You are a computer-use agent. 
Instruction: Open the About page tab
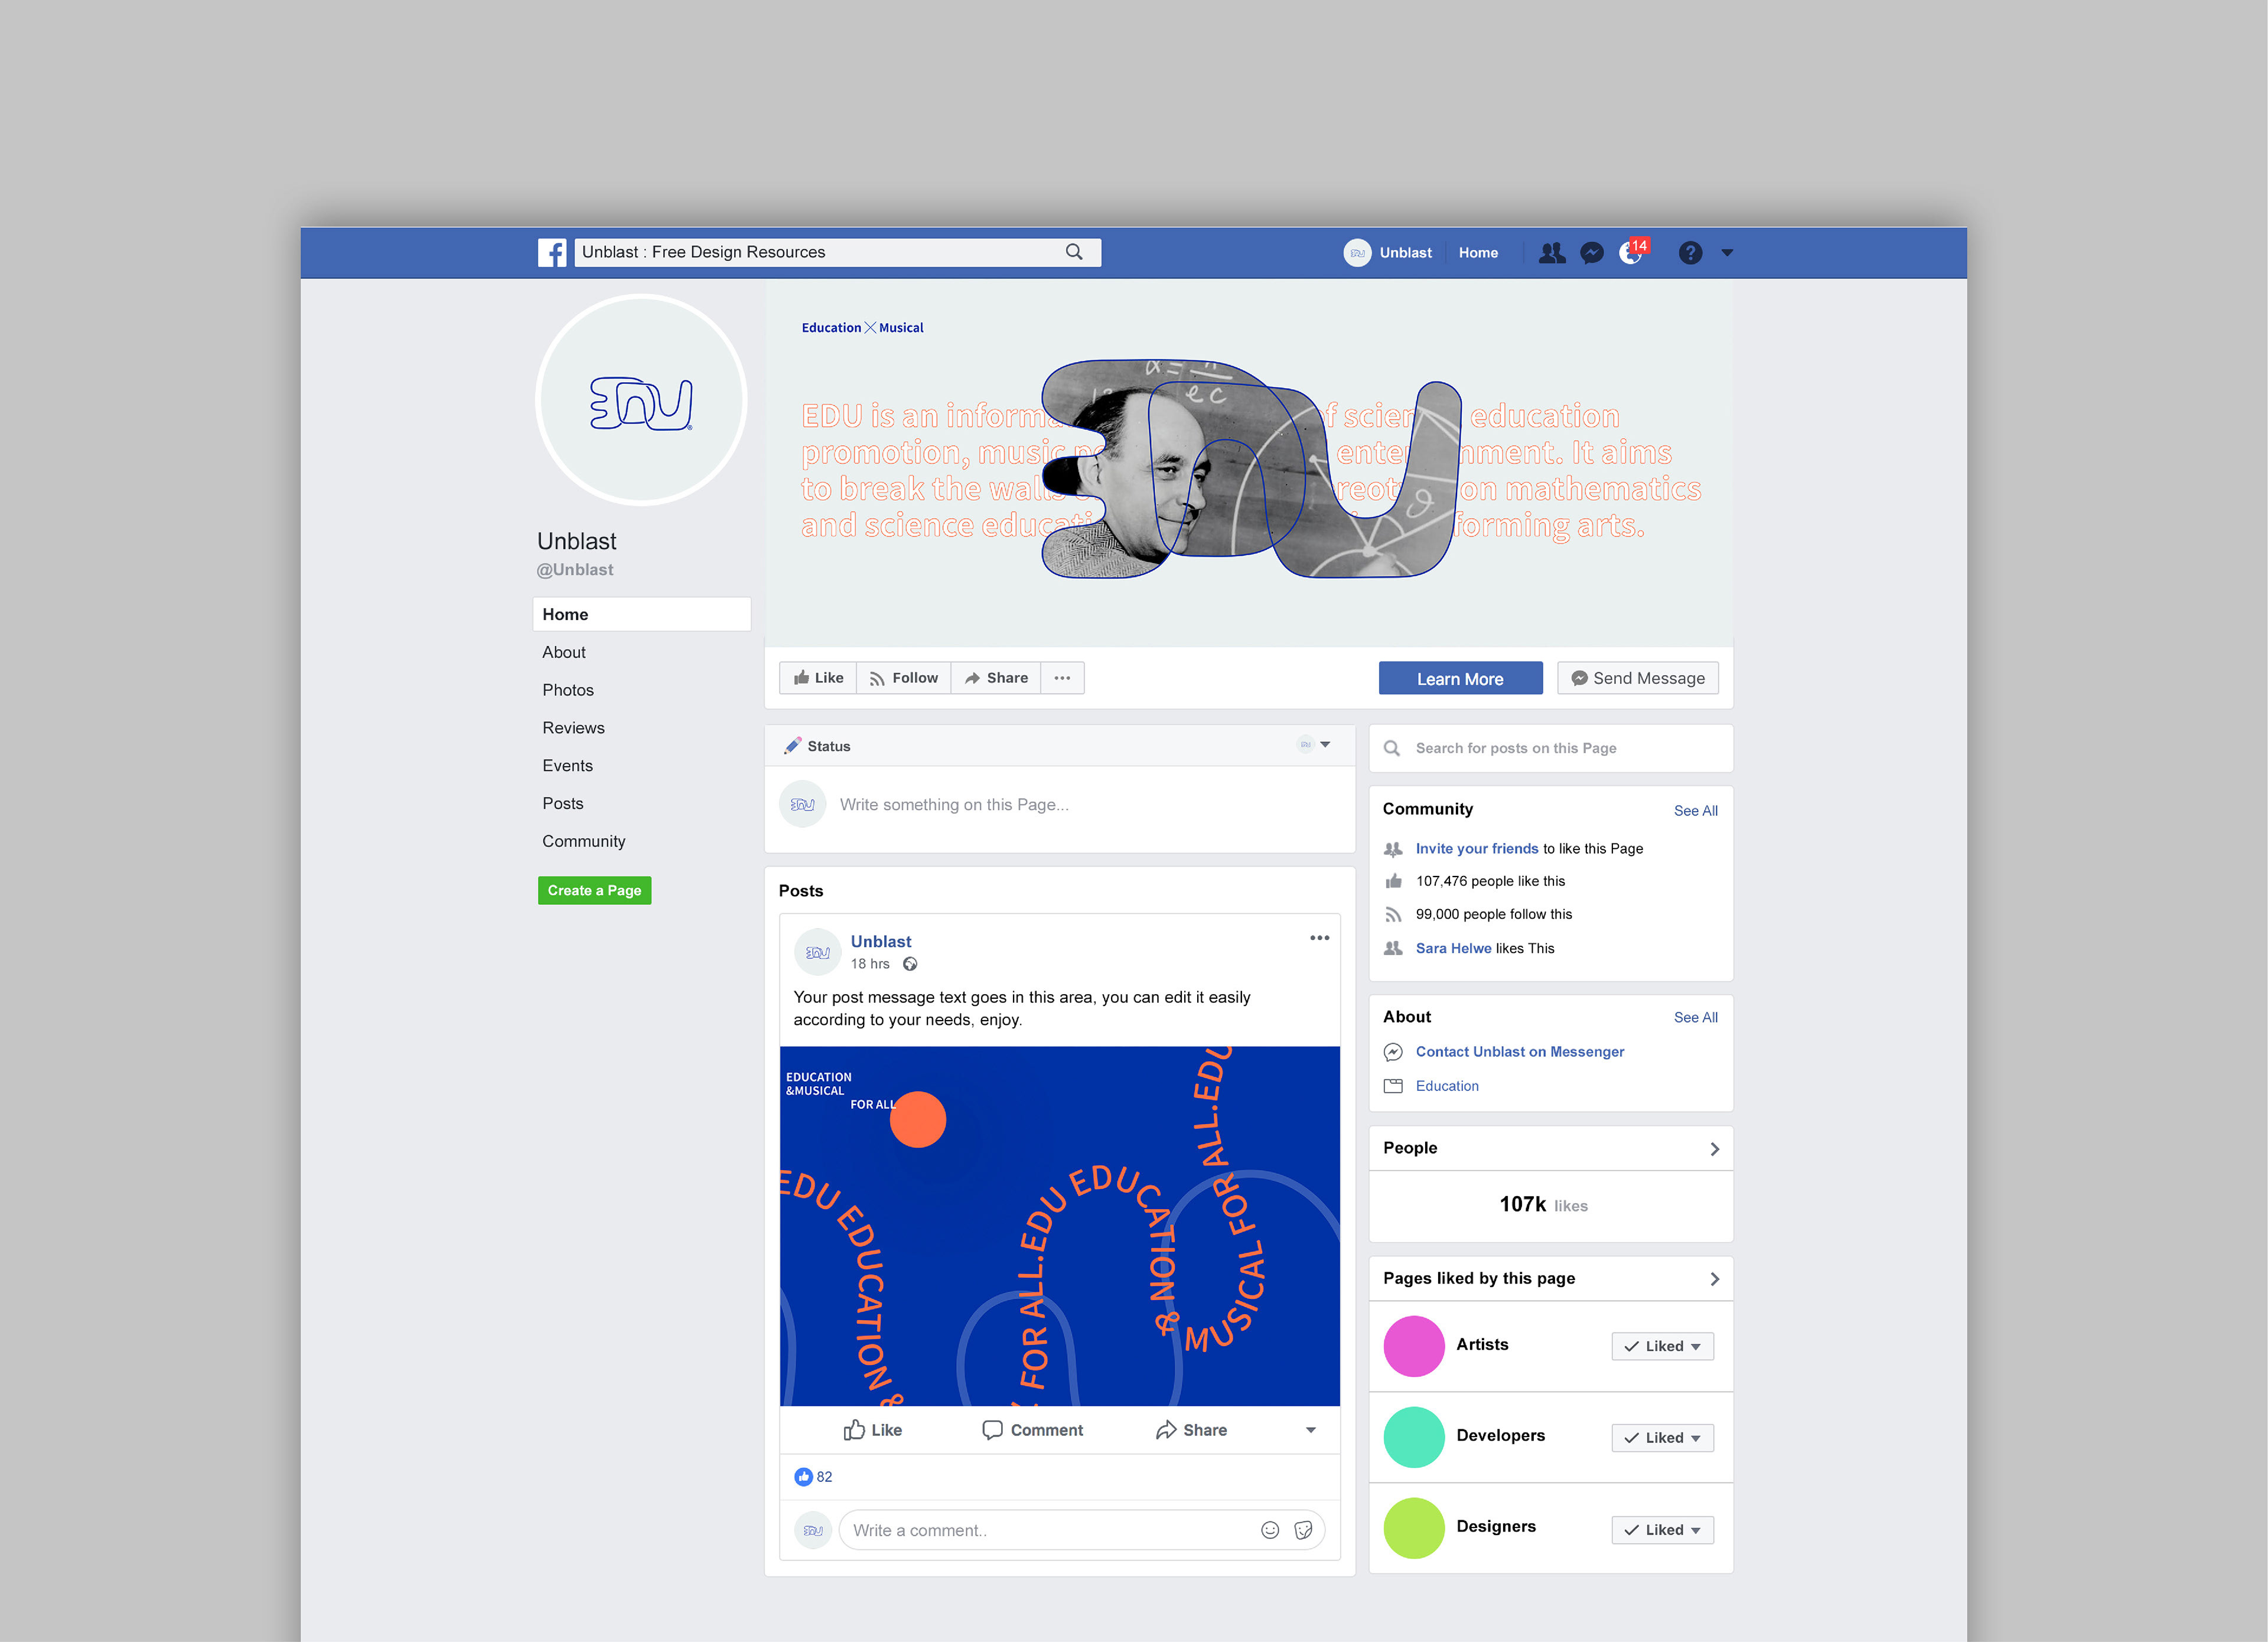[564, 652]
